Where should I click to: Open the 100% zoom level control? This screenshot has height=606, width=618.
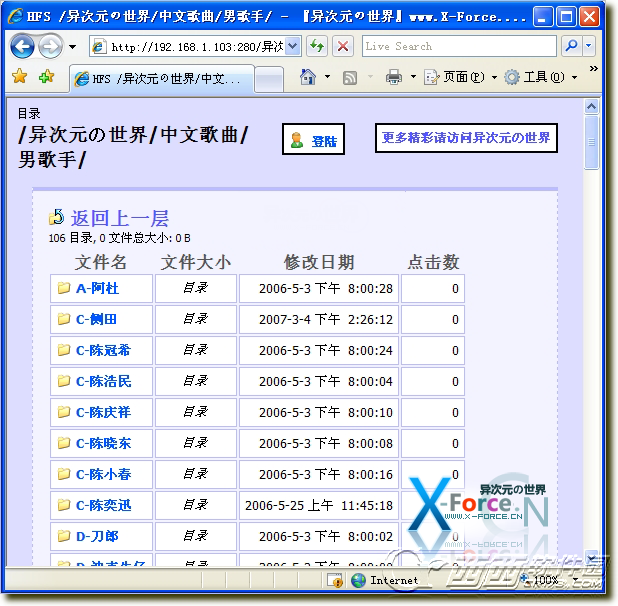[x=550, y=580]
